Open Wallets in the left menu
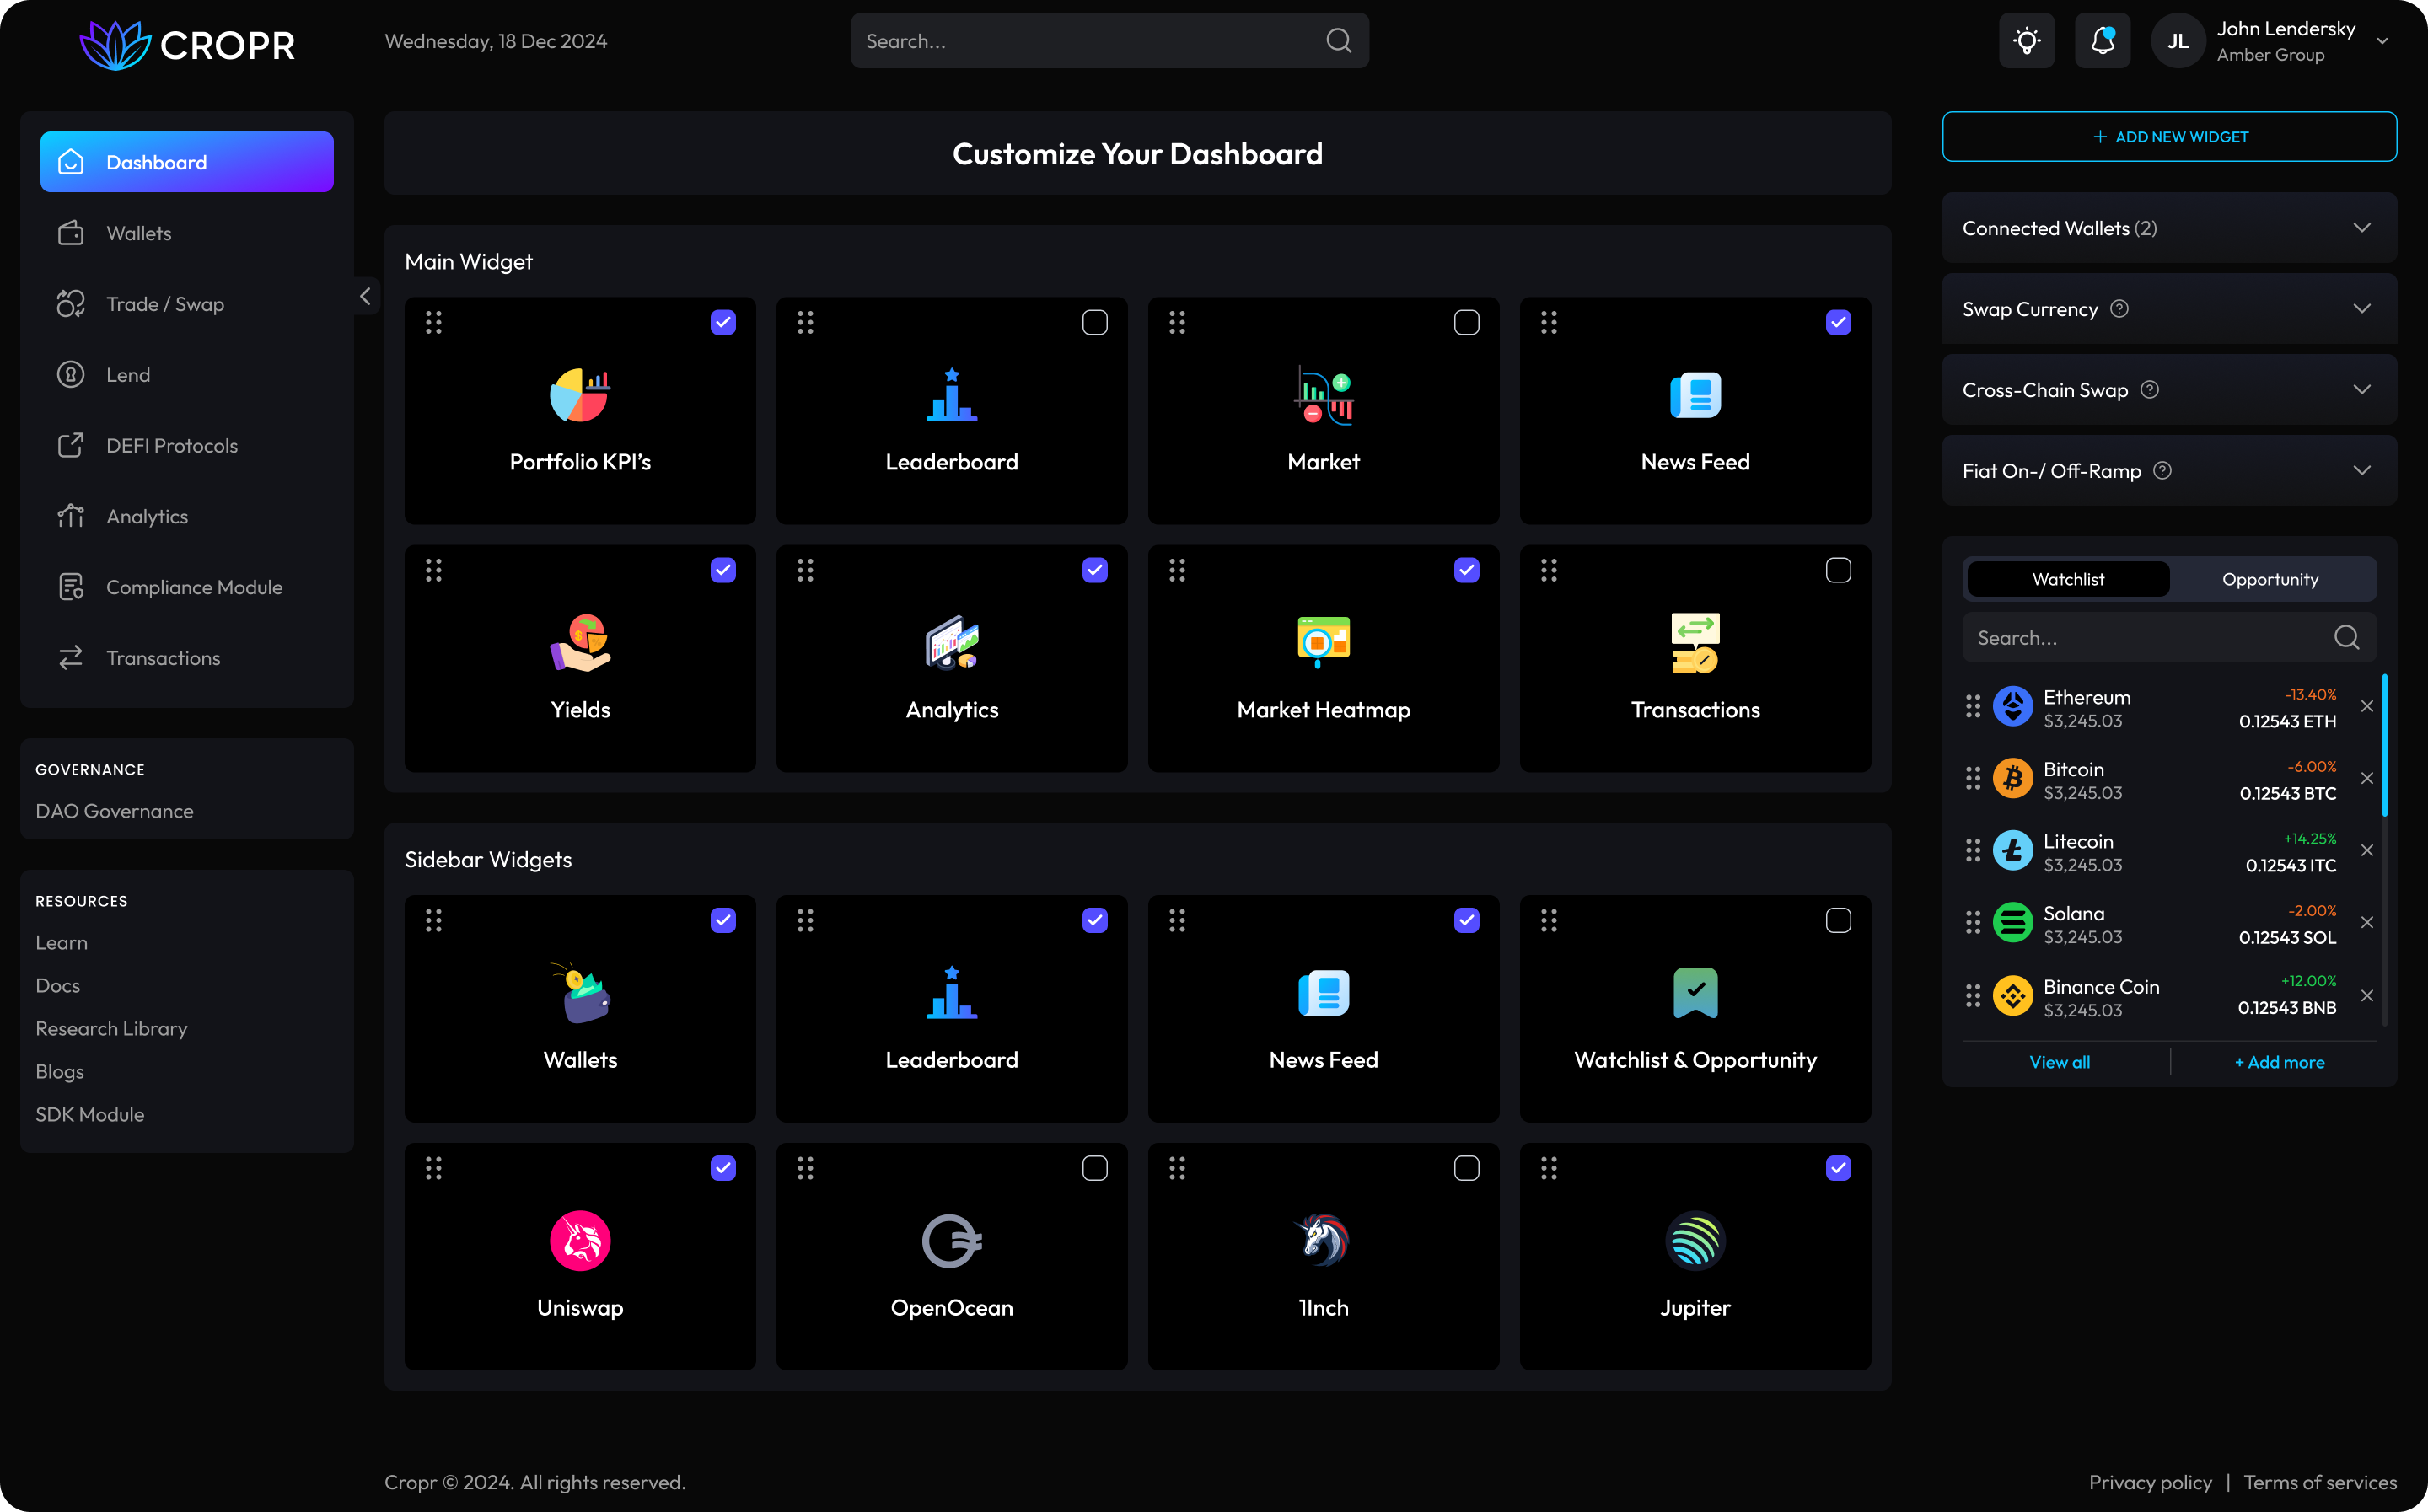Screen dimensions: 2428x1512 pyautogui.click(x=187, y=233)
